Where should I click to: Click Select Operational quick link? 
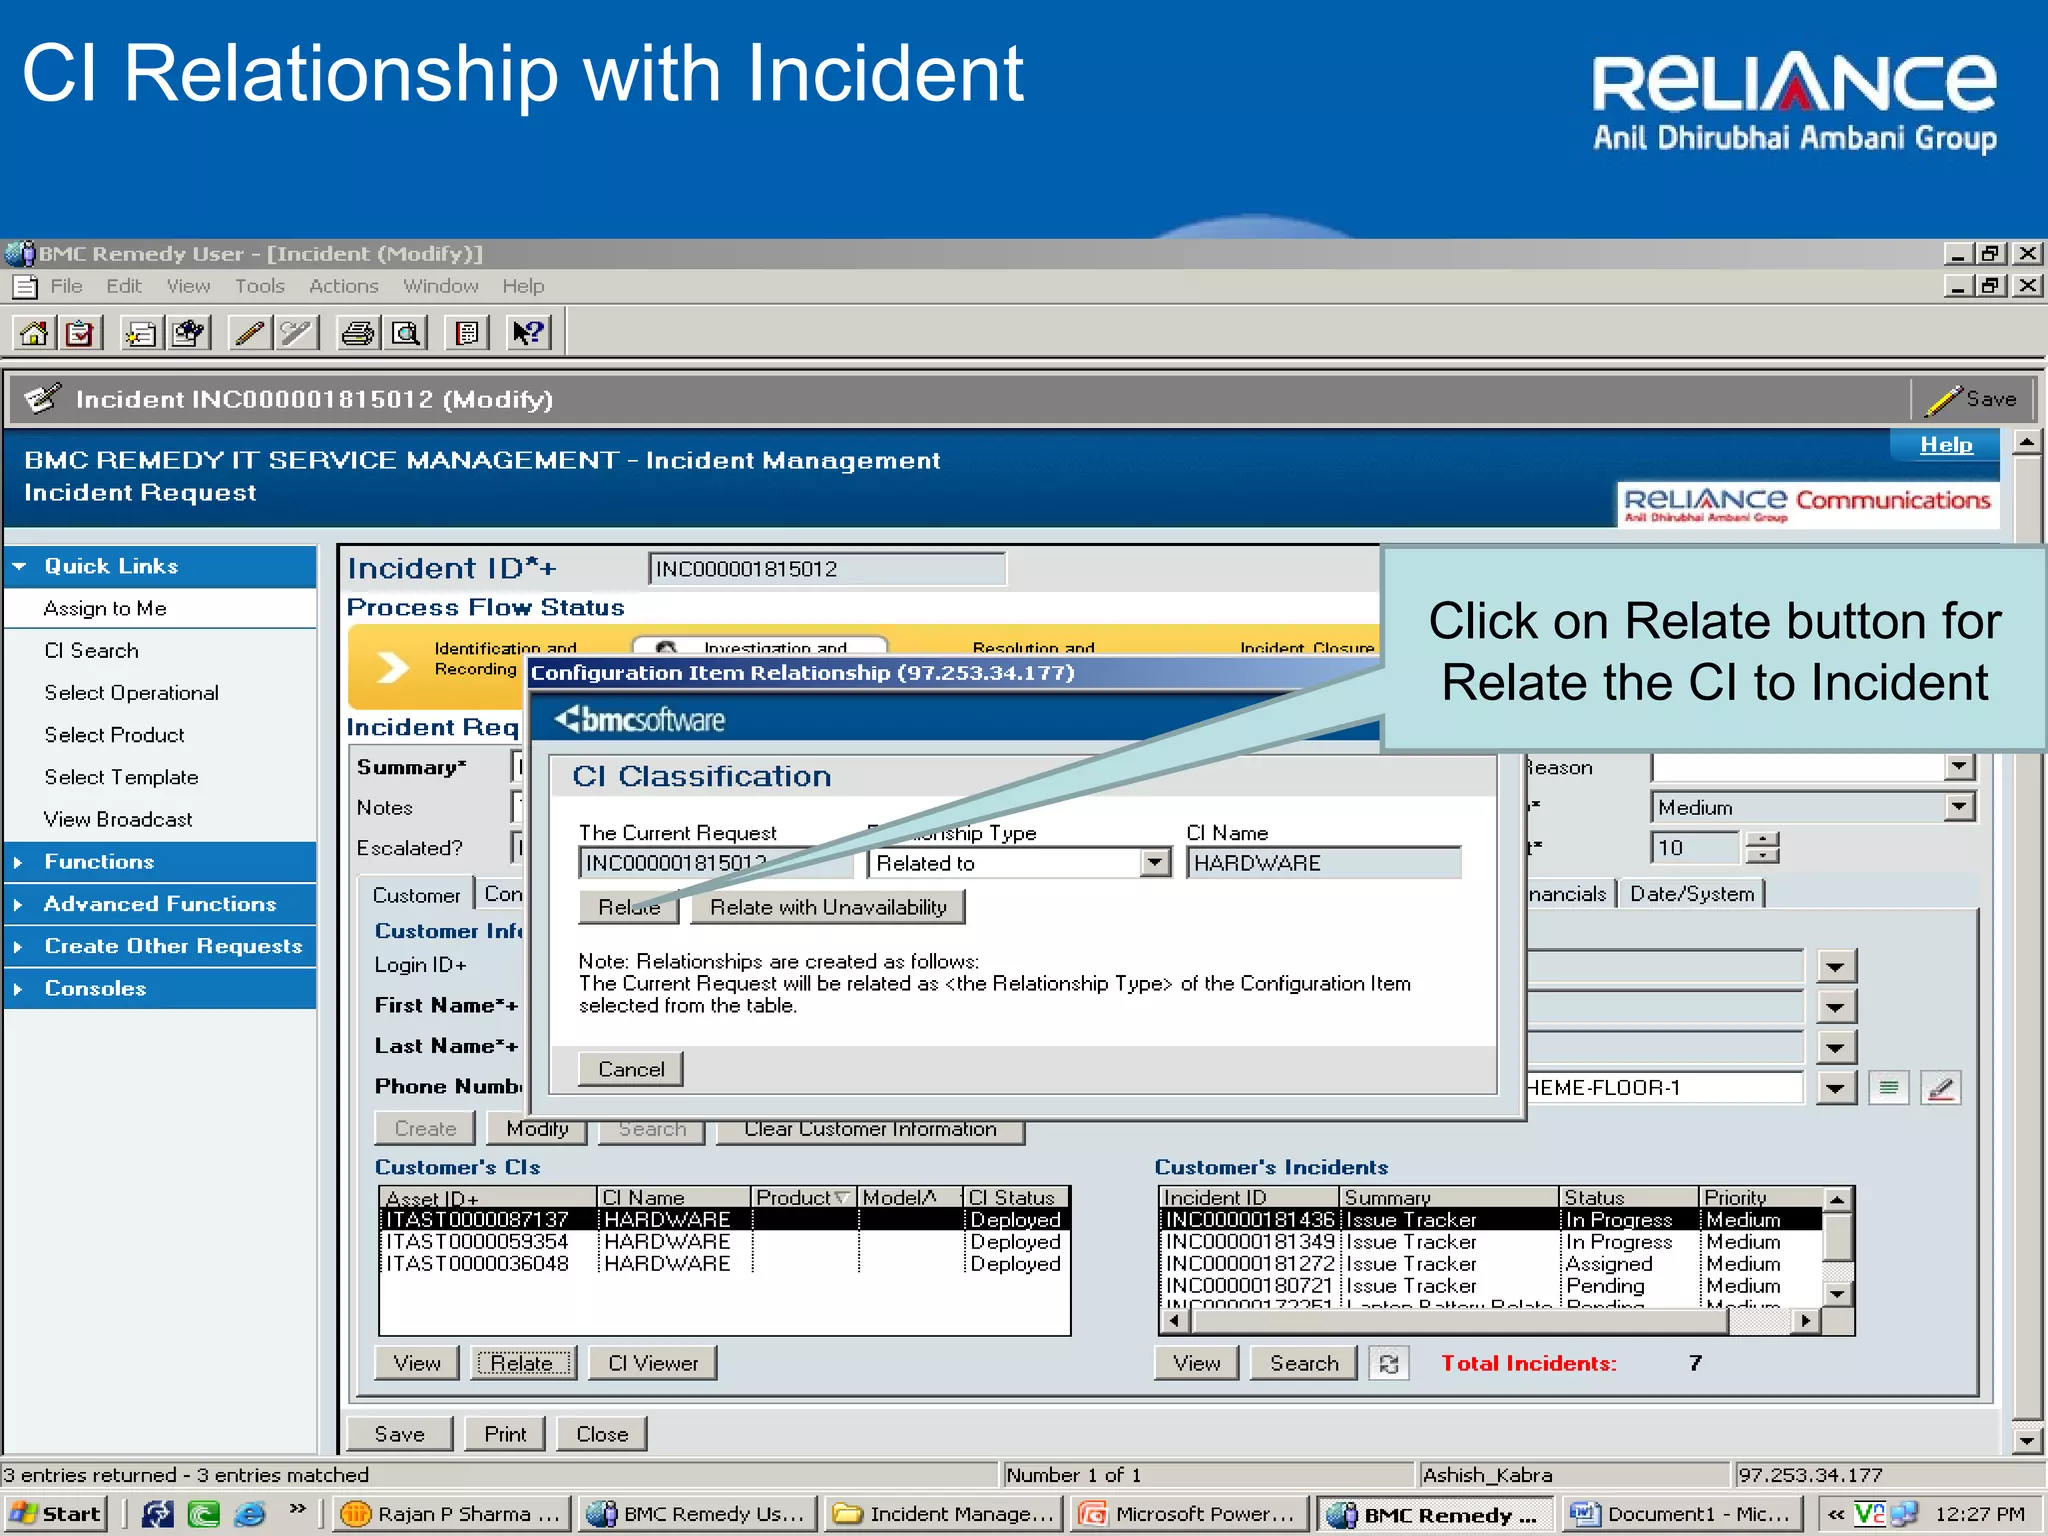131,692
